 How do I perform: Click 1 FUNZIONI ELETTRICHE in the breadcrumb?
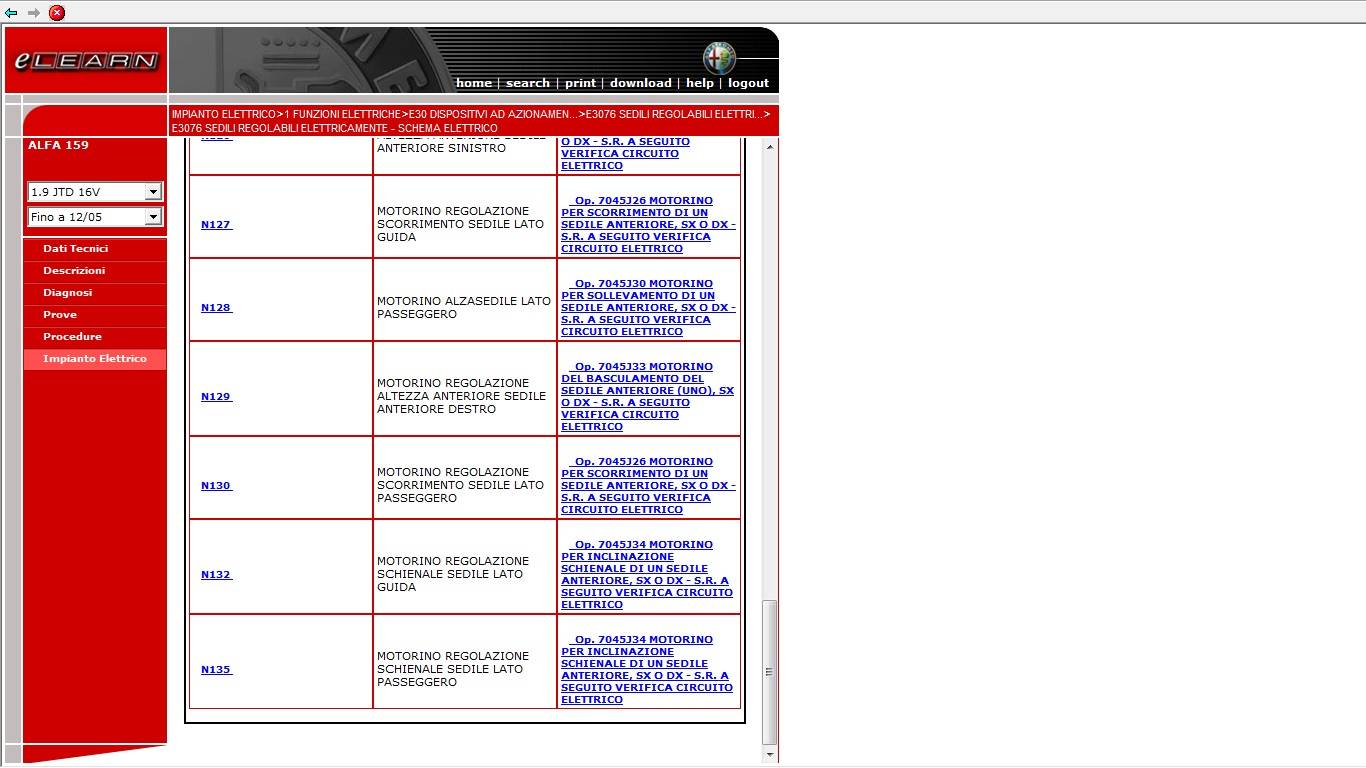point(342,115)
